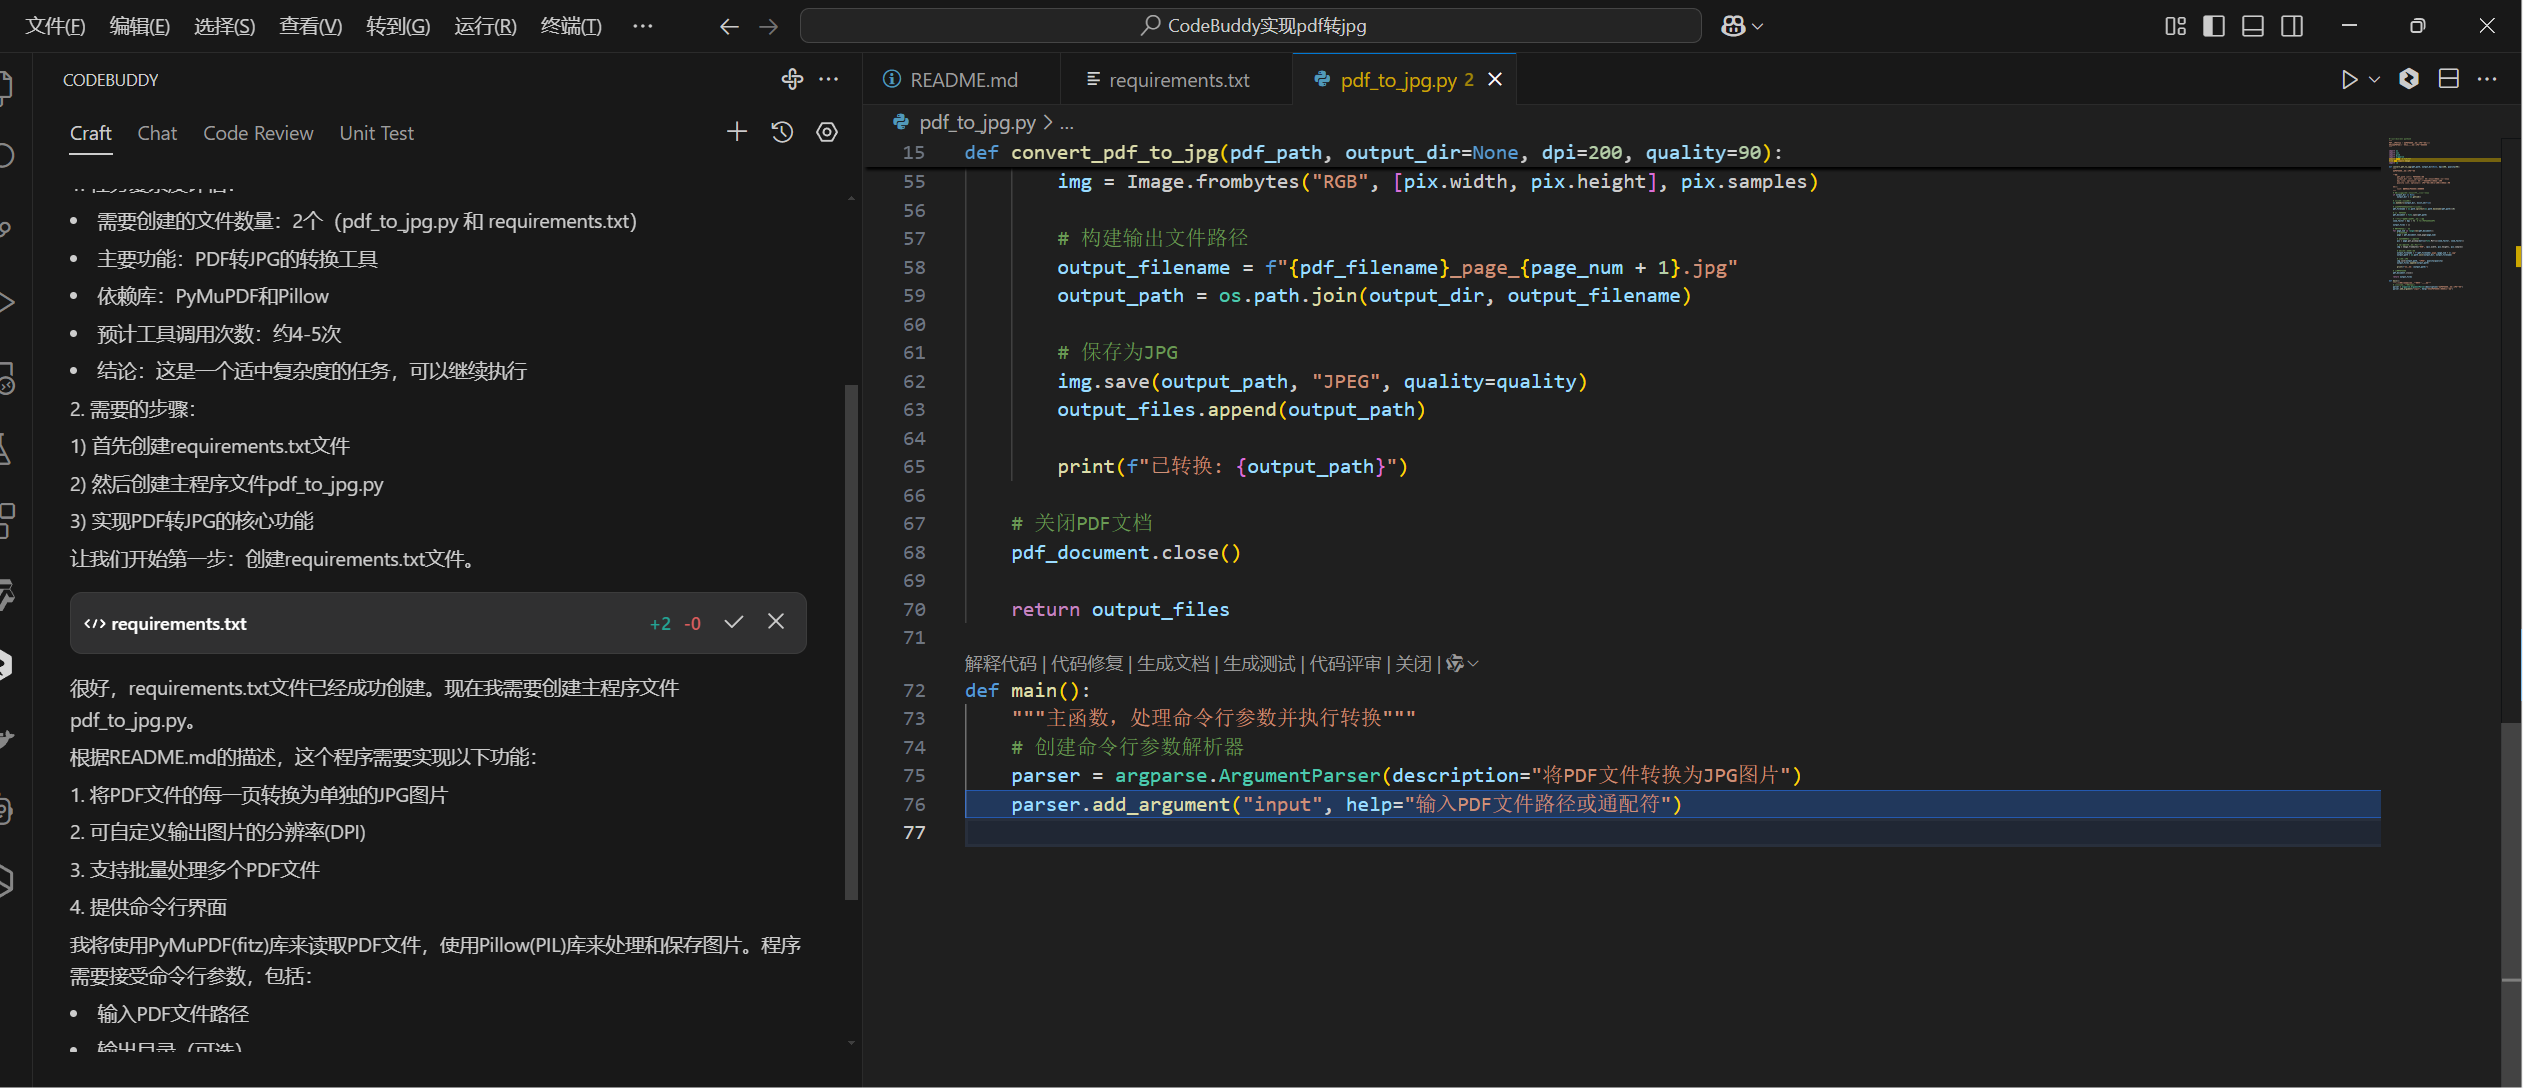Toggle secondary sidebar visibility
The width and height of the screenshot is (2523, 1088).
coord(2292,26)
